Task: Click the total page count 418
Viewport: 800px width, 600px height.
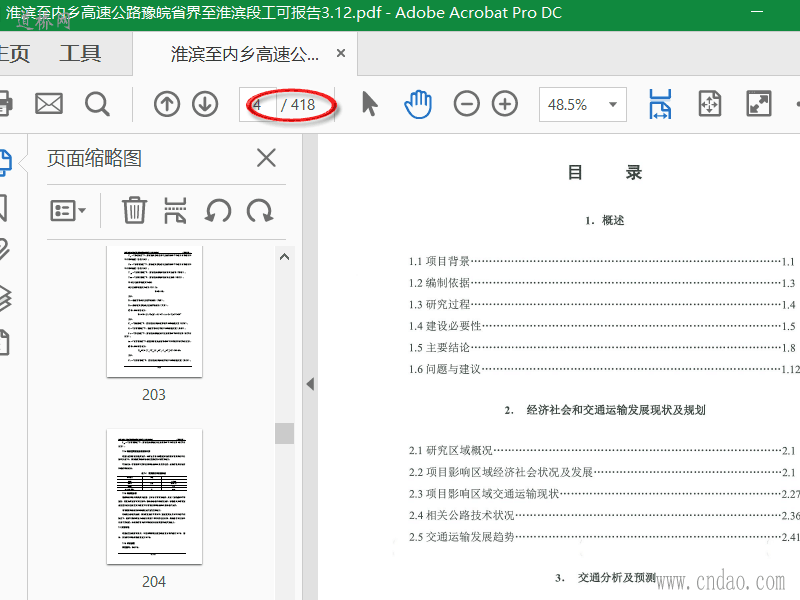Action: (x=303, y=105)
